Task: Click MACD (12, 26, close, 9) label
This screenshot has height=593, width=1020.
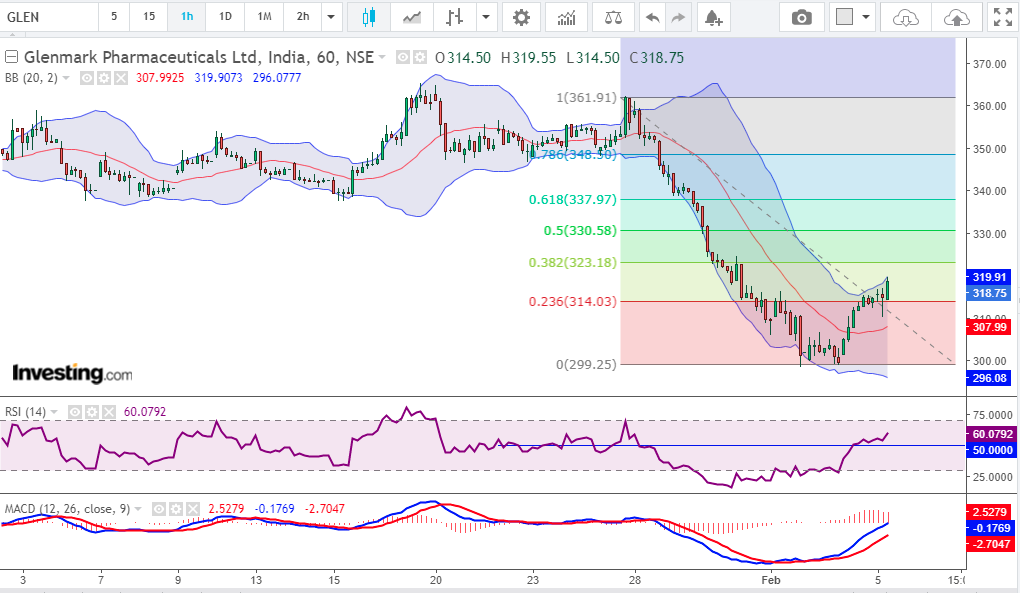Action: pos(68,508)
